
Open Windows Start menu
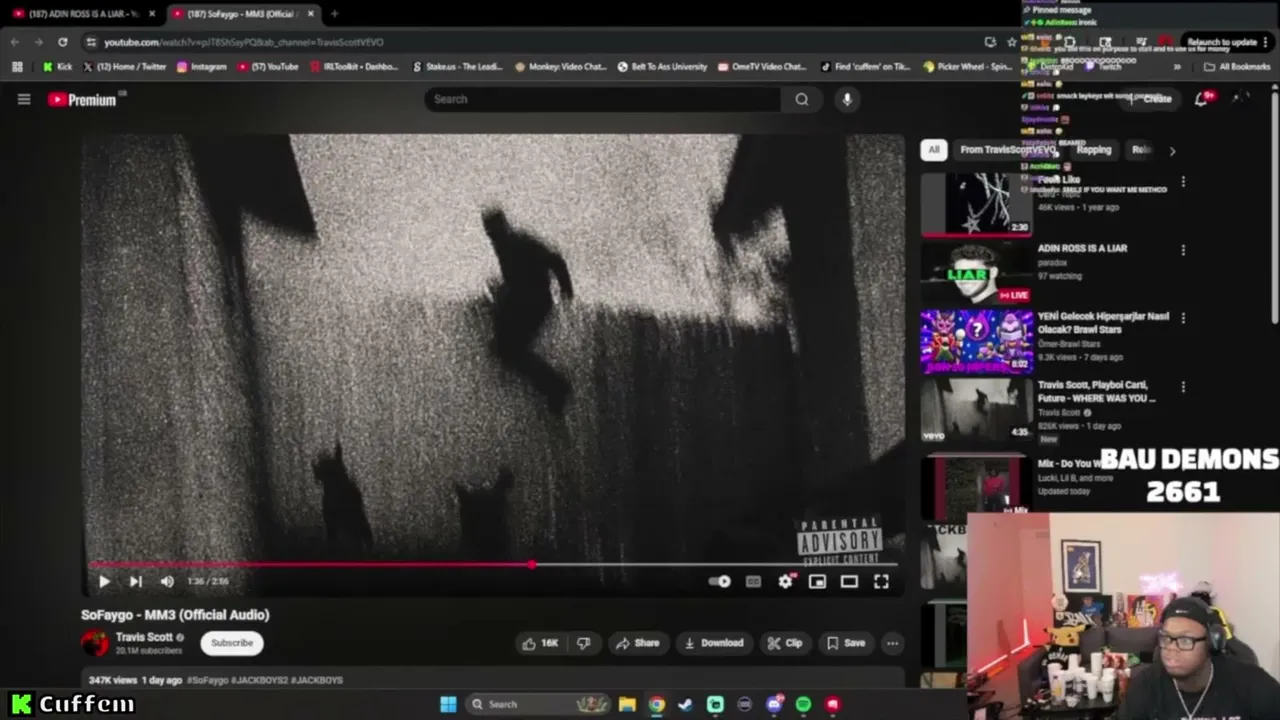pyautogui.click(x=448, y=704)
